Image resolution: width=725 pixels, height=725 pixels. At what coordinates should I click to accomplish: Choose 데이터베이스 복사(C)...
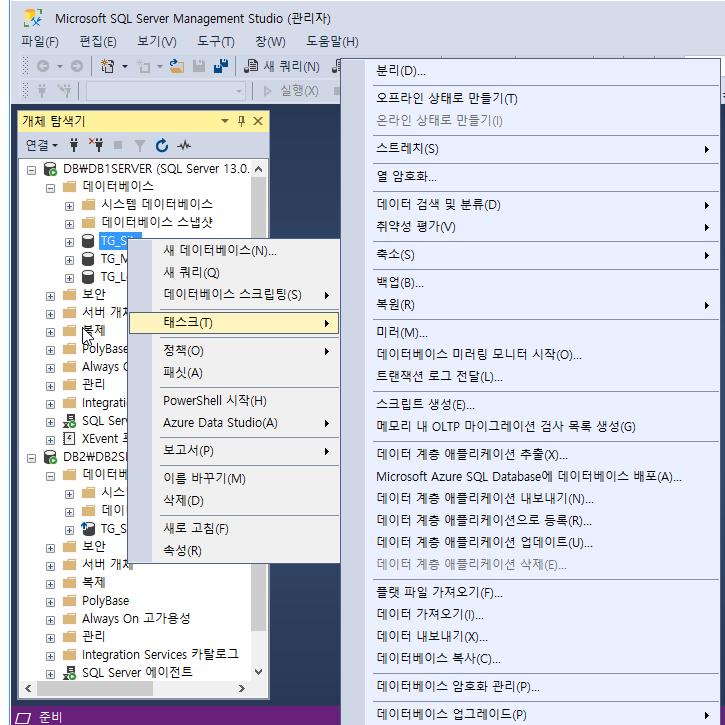530,658
